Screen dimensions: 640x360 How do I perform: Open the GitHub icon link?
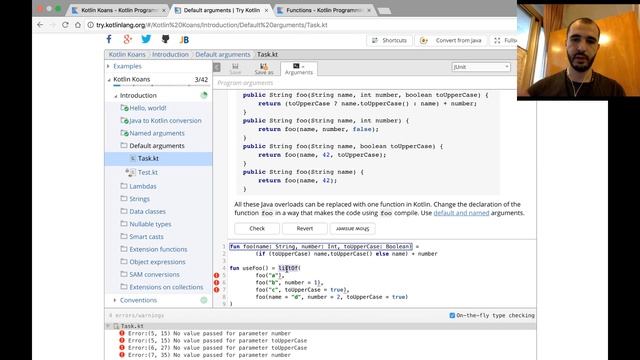tap(165, 39)
